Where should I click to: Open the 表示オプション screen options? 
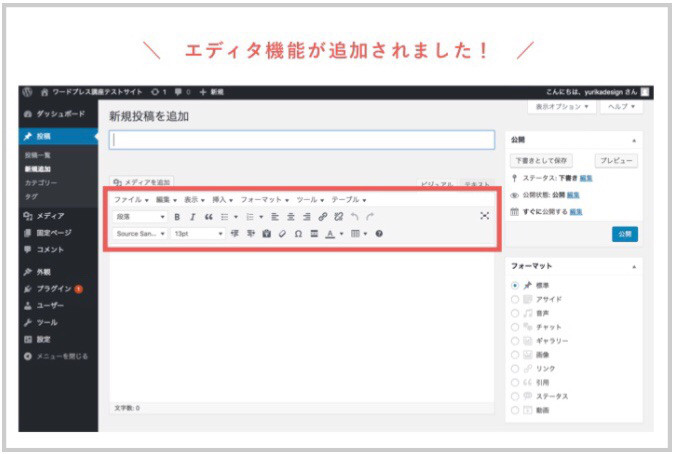pyautogui.click(x=562, y=106)
